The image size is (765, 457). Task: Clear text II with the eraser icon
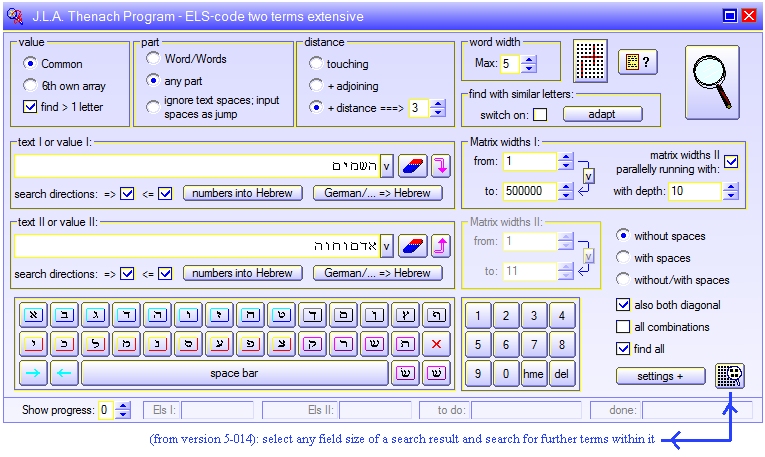click(412, 245)
